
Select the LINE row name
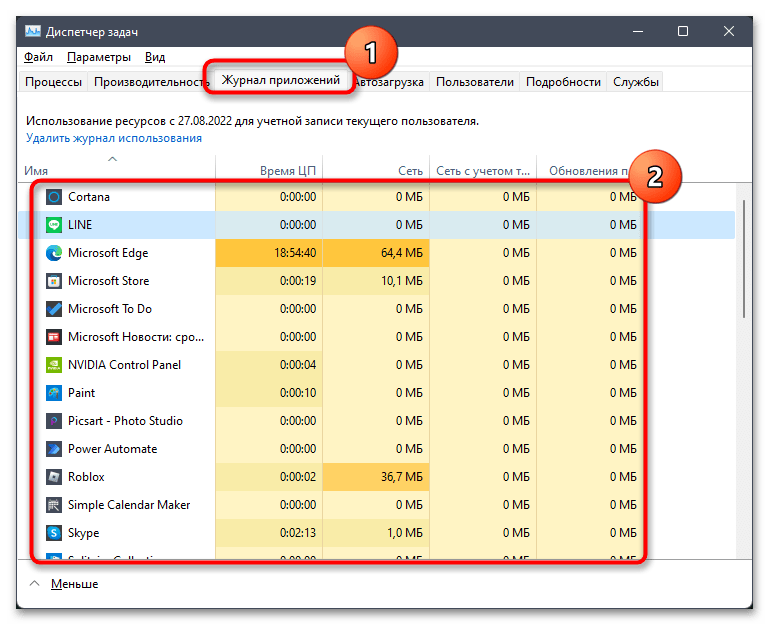coord(80,225)
